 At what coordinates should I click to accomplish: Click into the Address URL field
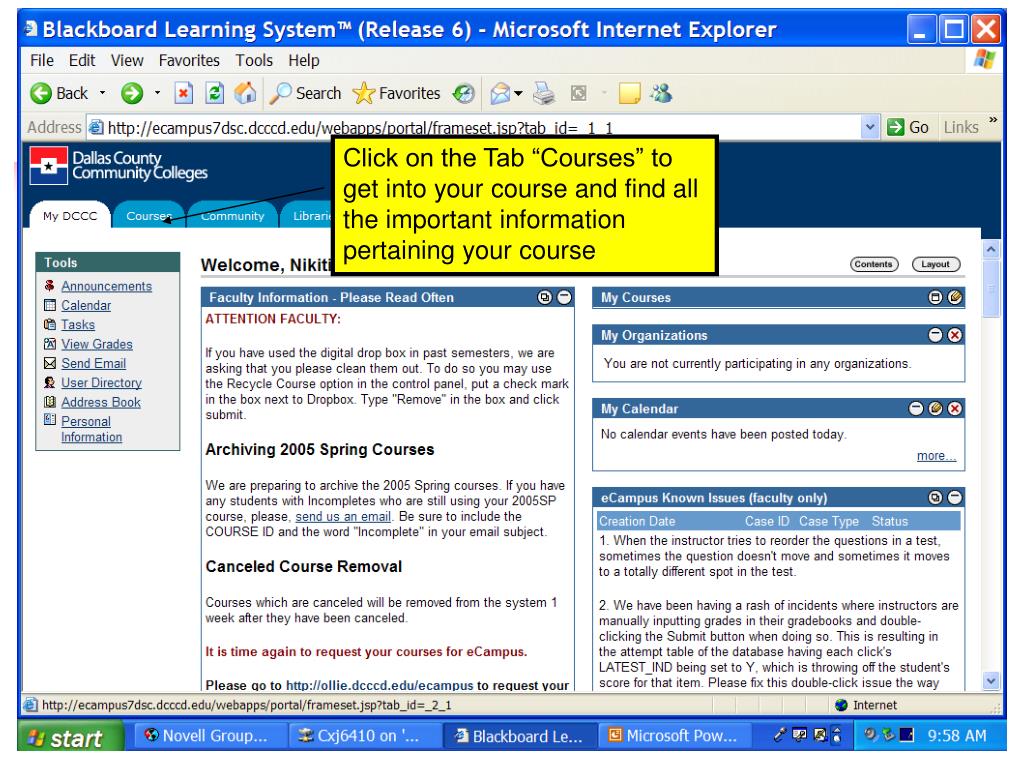(x=475, y=127)
